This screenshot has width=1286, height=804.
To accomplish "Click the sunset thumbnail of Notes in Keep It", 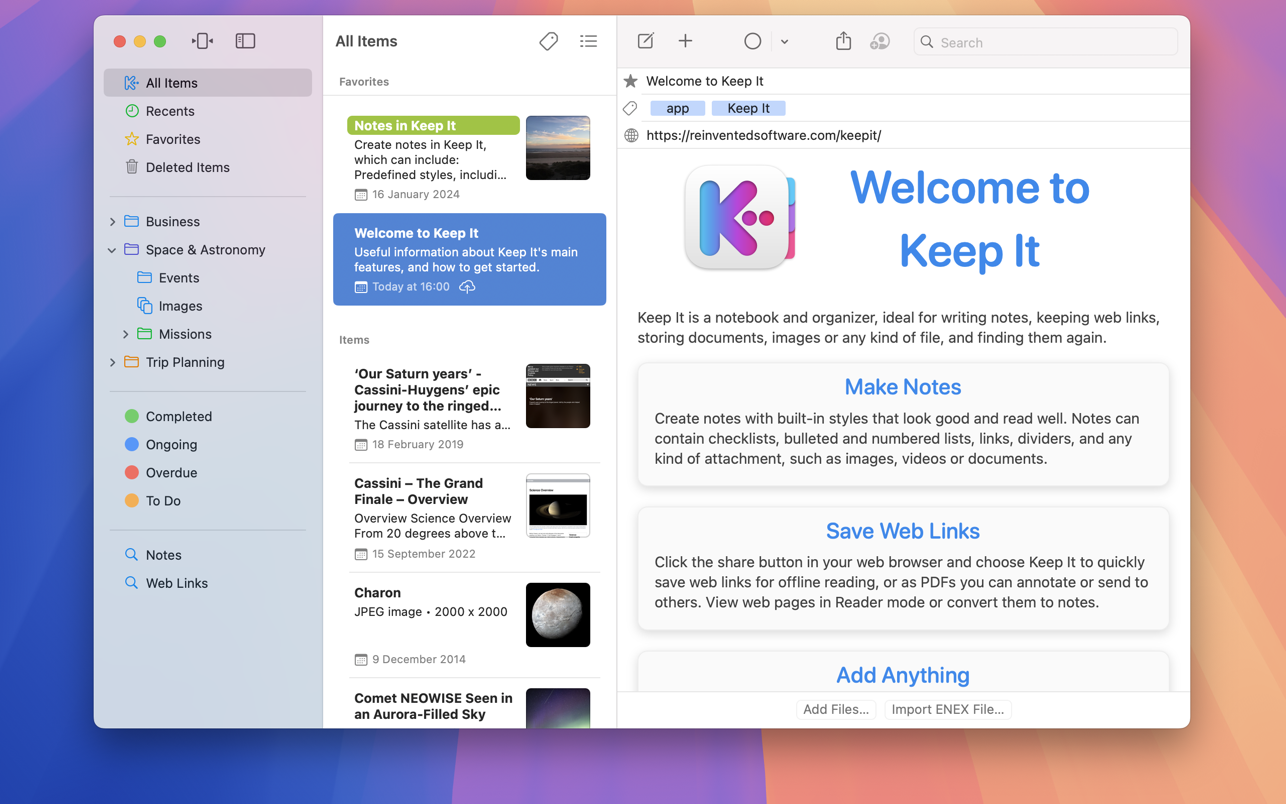I will [x=558, y=148].
